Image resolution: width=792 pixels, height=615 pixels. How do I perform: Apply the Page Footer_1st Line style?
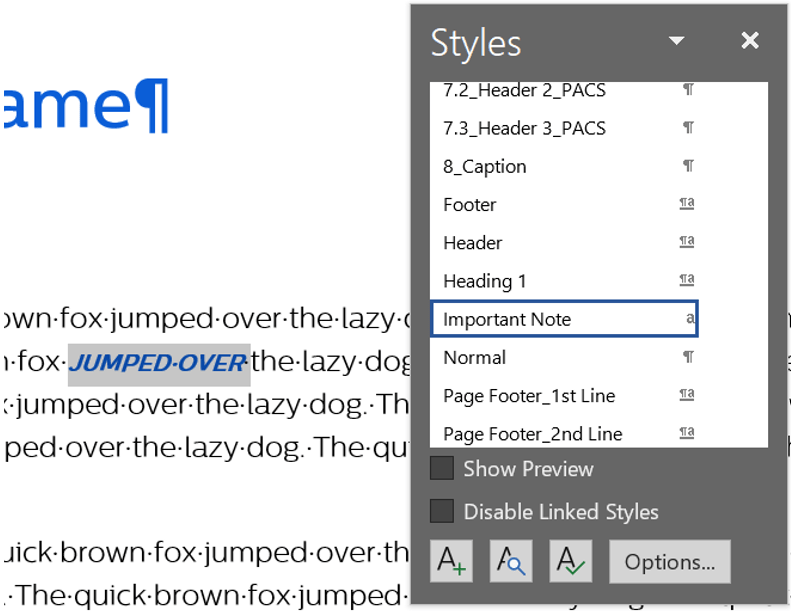[529, 396]
